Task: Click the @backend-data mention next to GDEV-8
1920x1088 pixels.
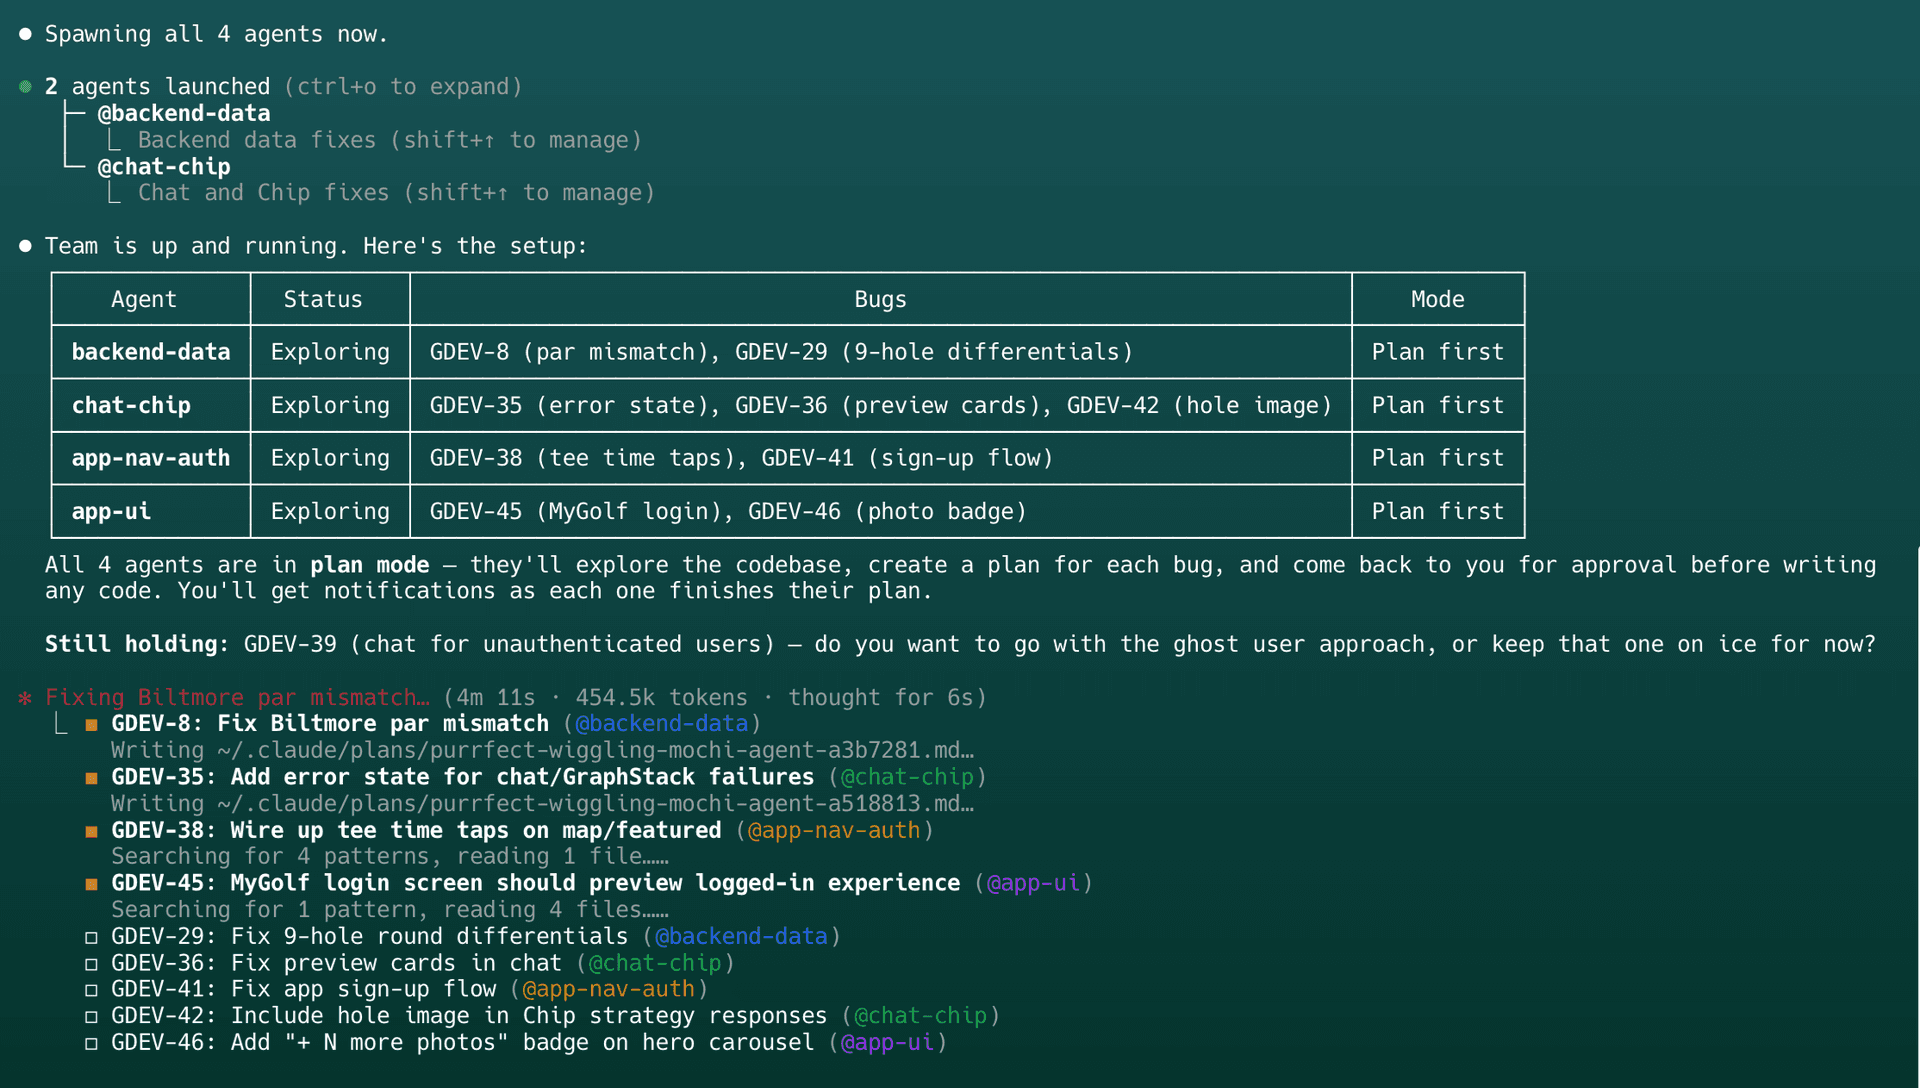Action: pyautogui.click(x=662, y=722)
